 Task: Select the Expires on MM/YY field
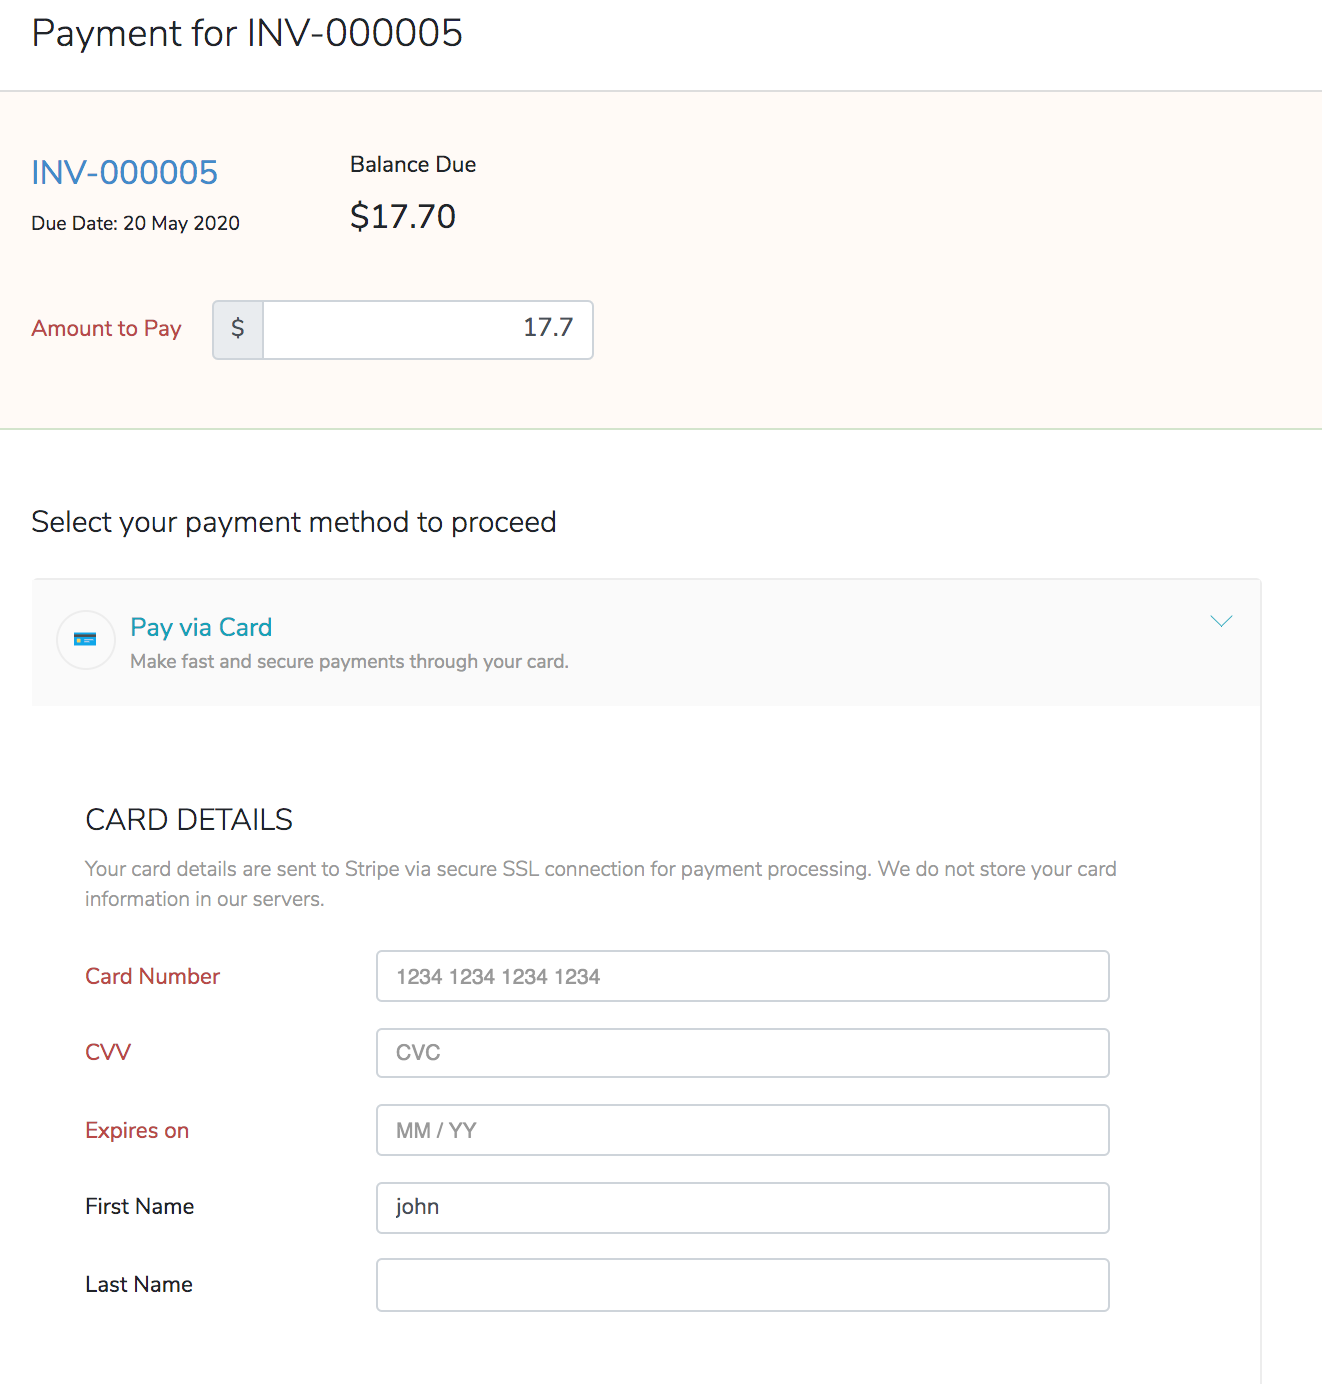[x=741, y=1130]
